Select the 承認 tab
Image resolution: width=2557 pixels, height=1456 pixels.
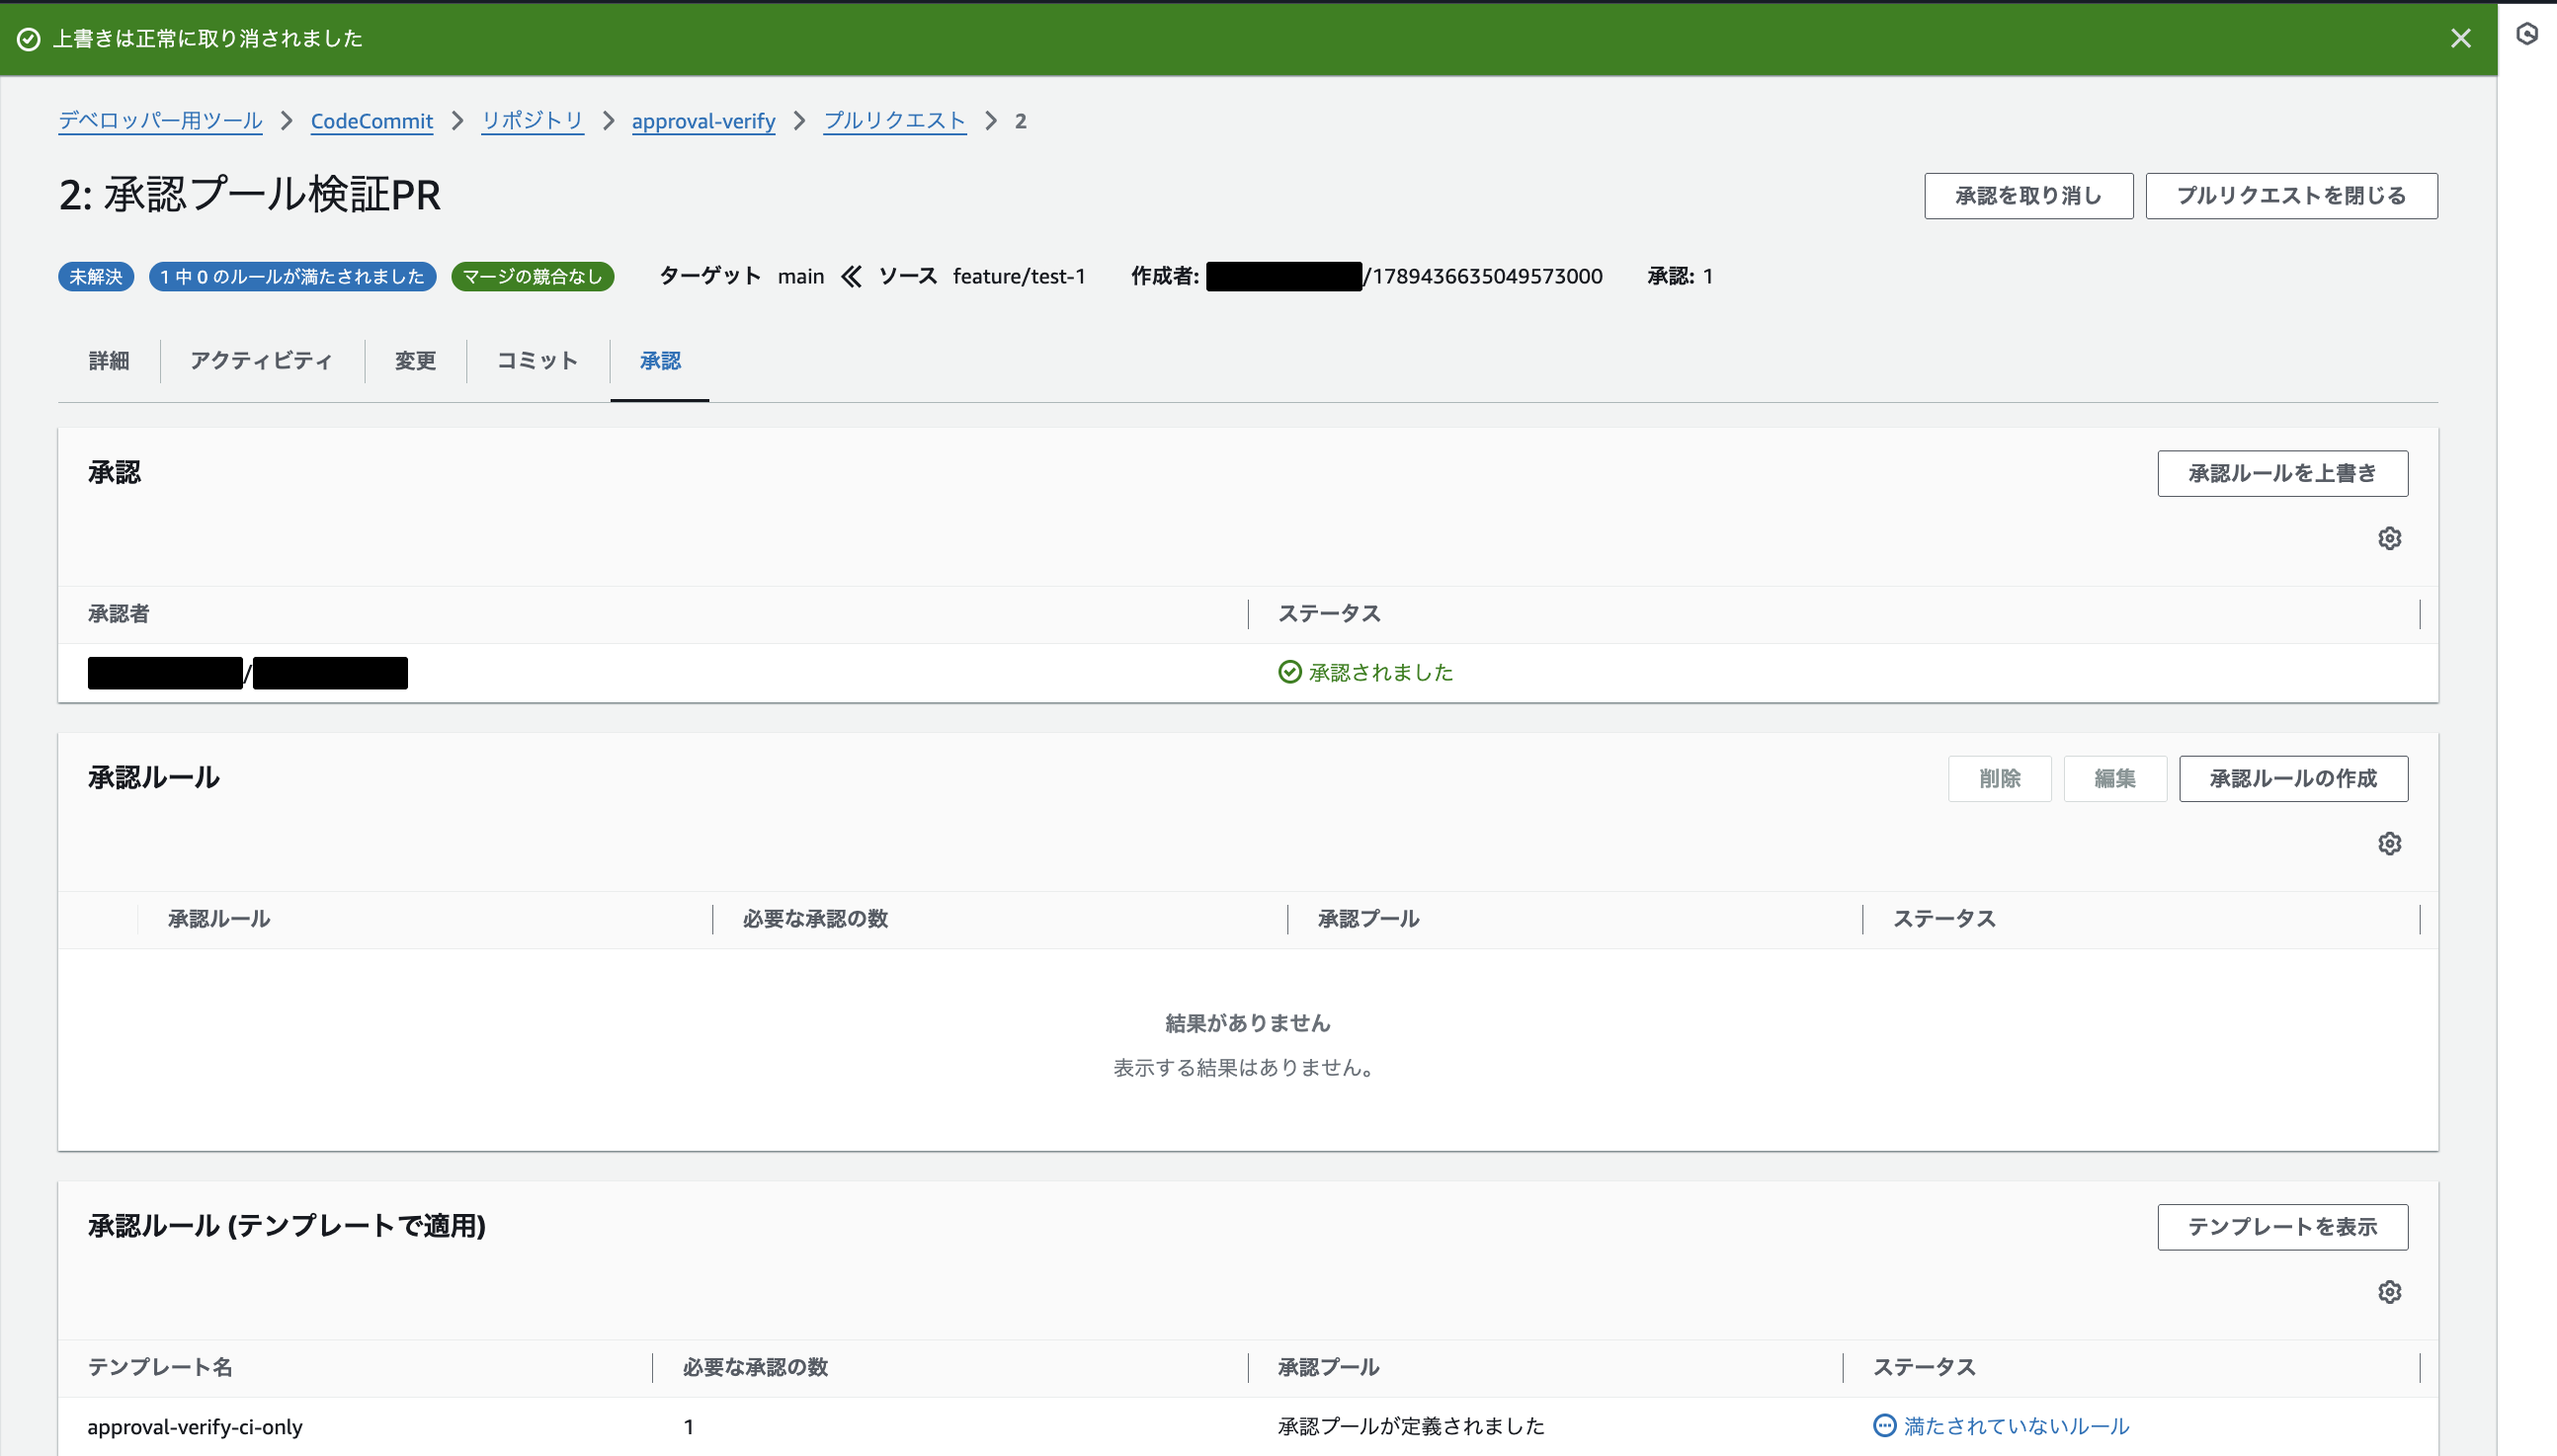pyautogui.click(x=660, y=360)
